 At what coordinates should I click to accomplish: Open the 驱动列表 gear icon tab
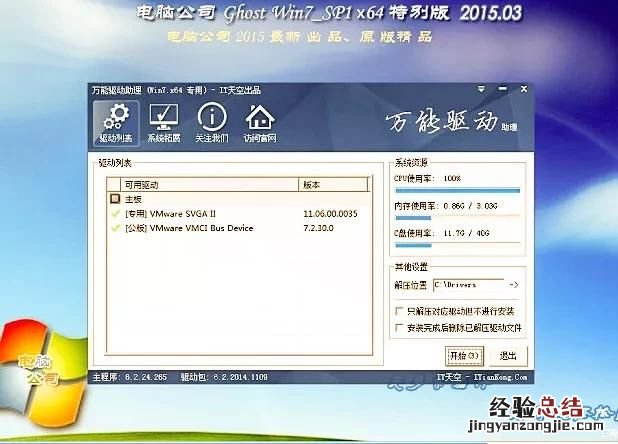click(x=116, y=123)
